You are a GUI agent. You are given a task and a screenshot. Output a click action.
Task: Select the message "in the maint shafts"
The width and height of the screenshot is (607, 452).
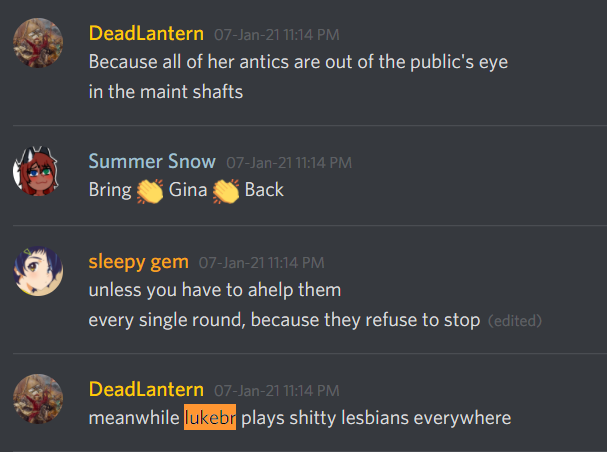click(x=166, y=92)
